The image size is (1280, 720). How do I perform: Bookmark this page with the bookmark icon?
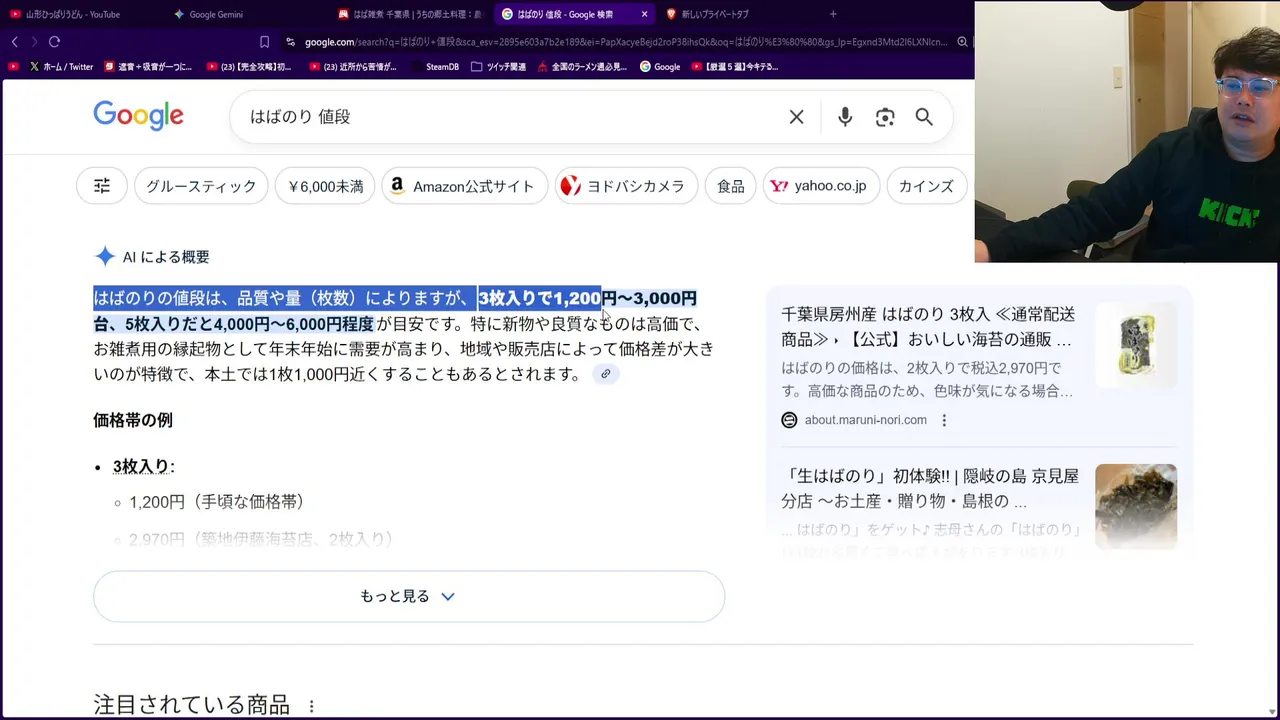point(264,42)
